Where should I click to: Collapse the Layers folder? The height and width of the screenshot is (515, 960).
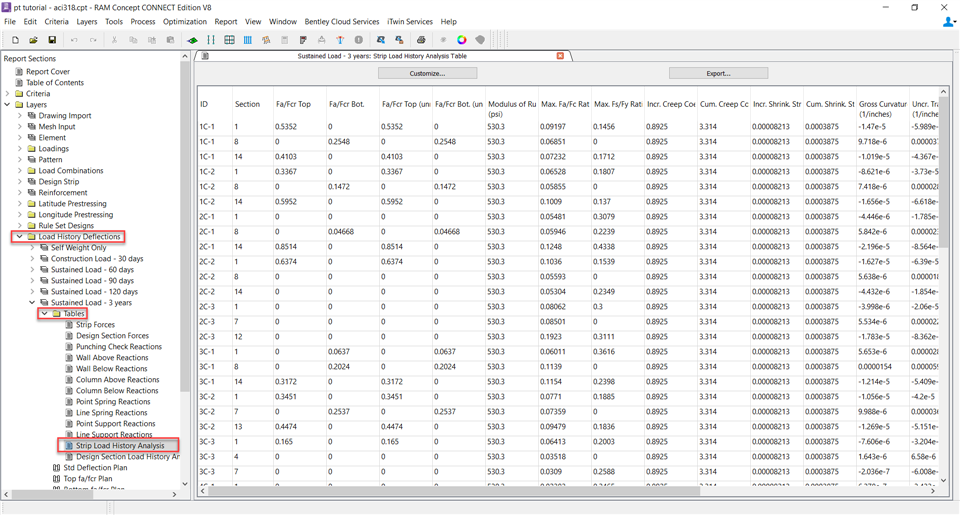tap(7, 105)
